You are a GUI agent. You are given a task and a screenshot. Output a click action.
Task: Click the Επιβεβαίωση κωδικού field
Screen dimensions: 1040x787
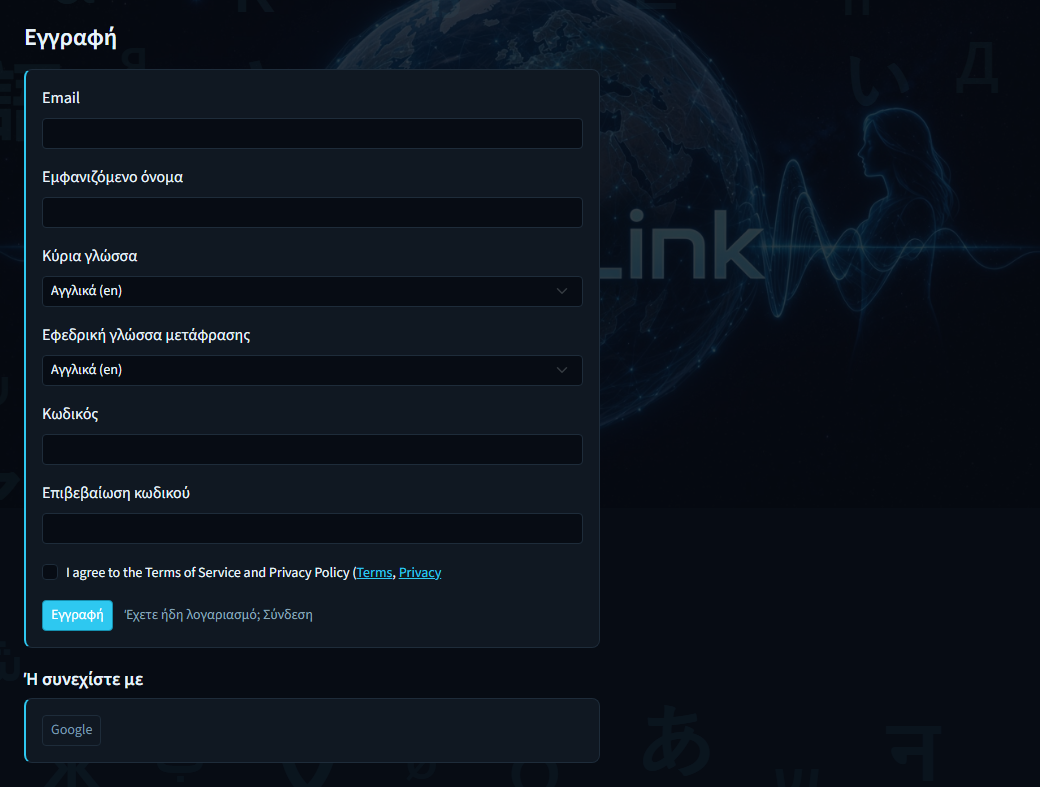(x=312, y=528)
